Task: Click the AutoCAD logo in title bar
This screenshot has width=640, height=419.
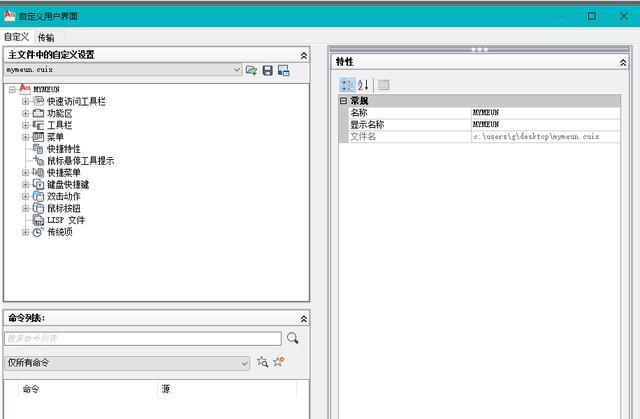Action: click(9, 16)
